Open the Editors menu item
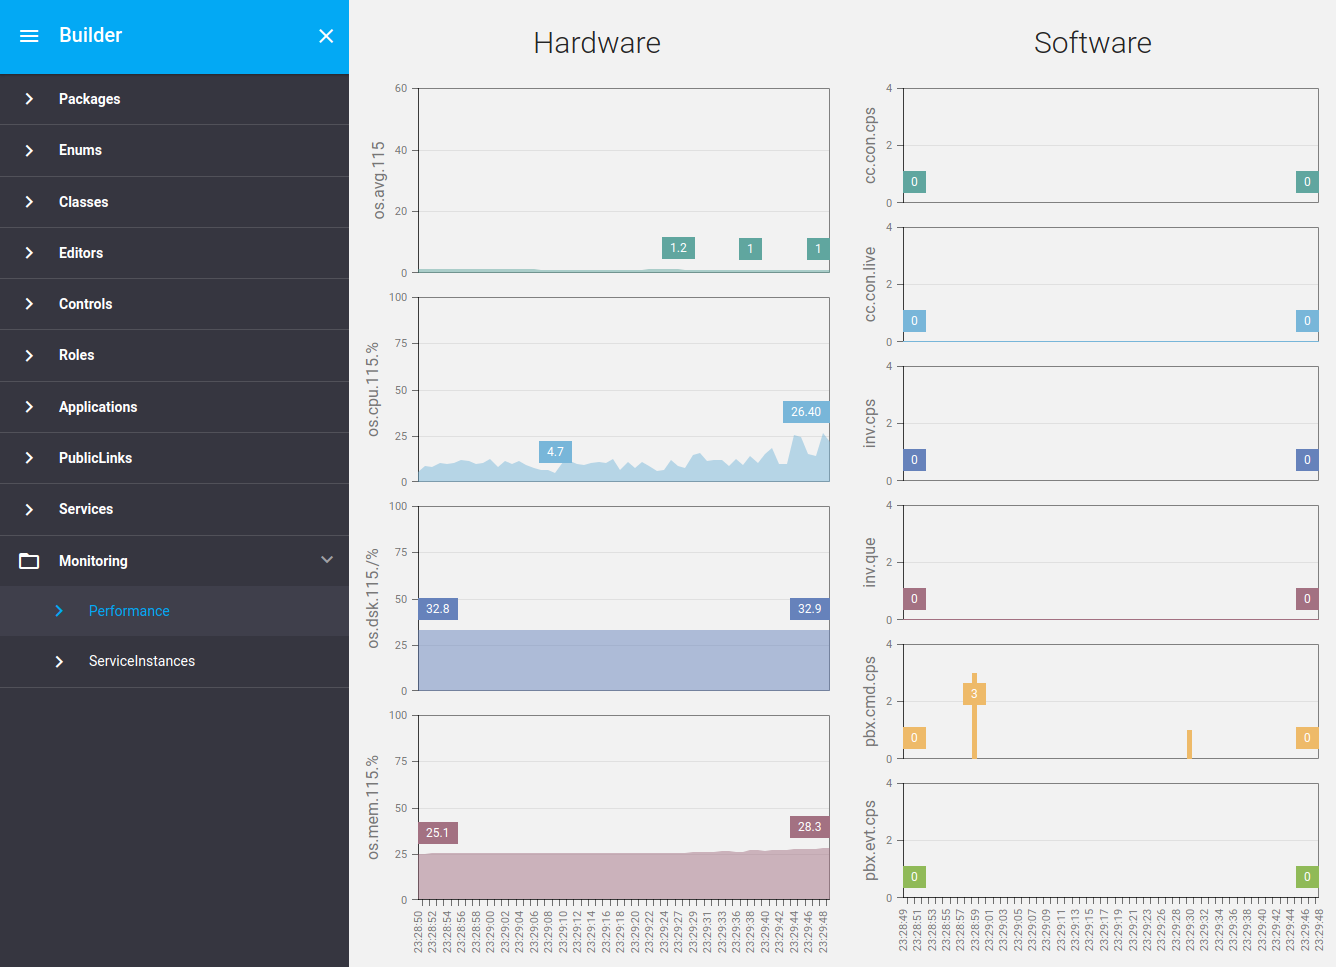Image resolution: width=1336 pixels, height=967 pixels. 174,253
